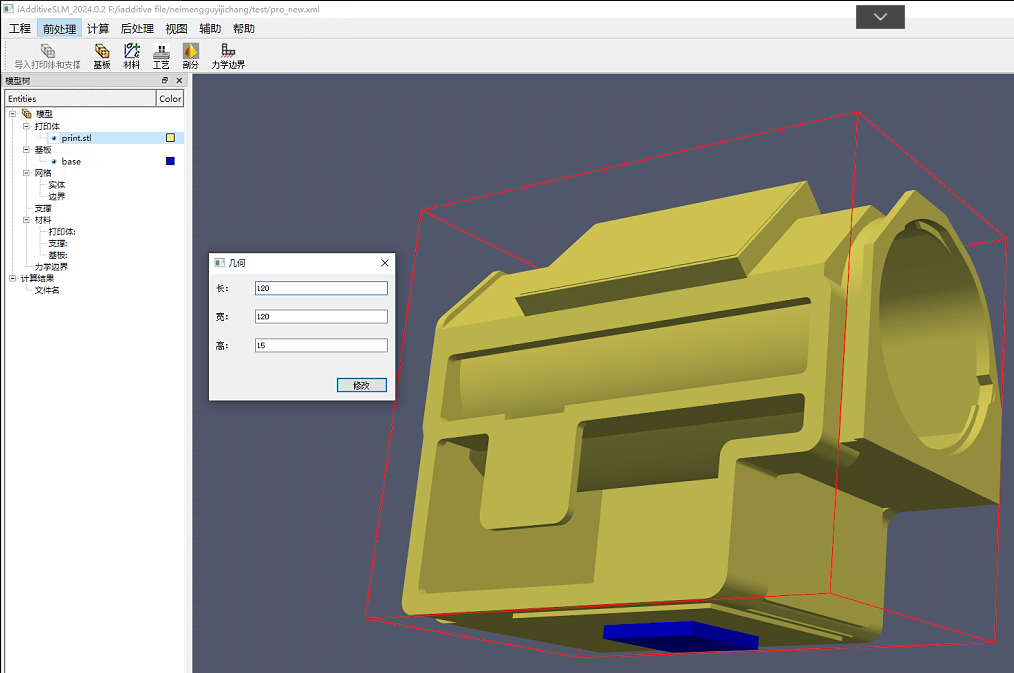Select base in model tree
The height and width of the screenshot is (673, 1014).
(71, 162)
